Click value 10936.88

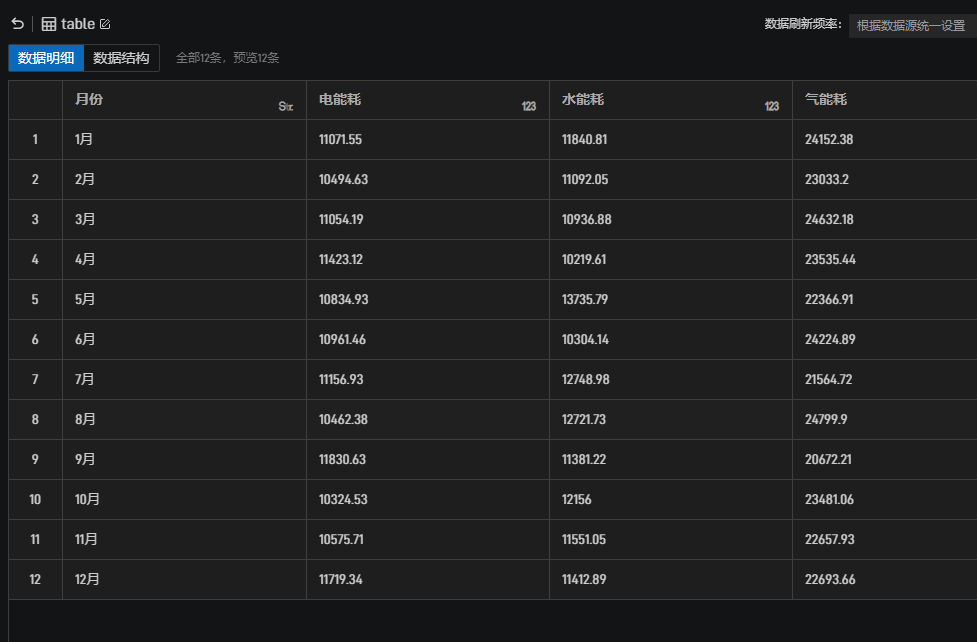586,219
